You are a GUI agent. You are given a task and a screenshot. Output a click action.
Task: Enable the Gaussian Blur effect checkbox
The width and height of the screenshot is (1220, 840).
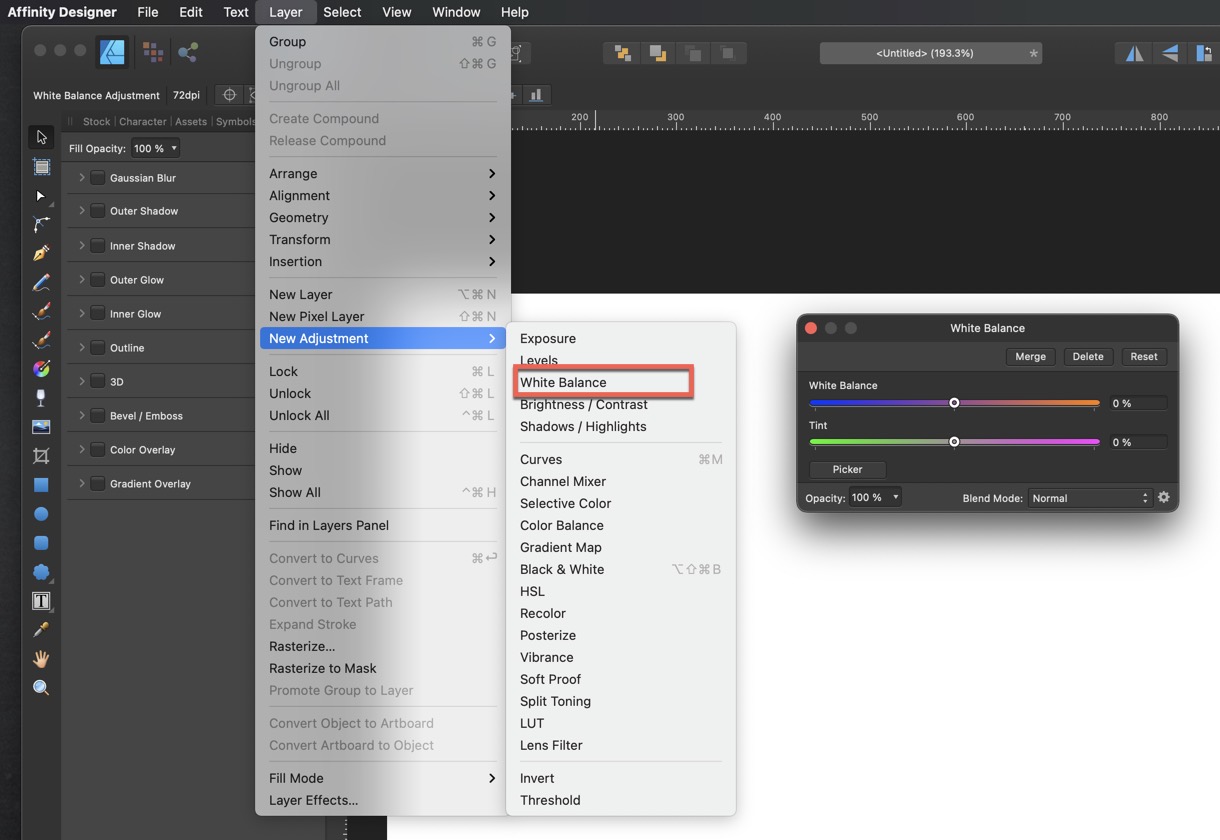point(97,178)
